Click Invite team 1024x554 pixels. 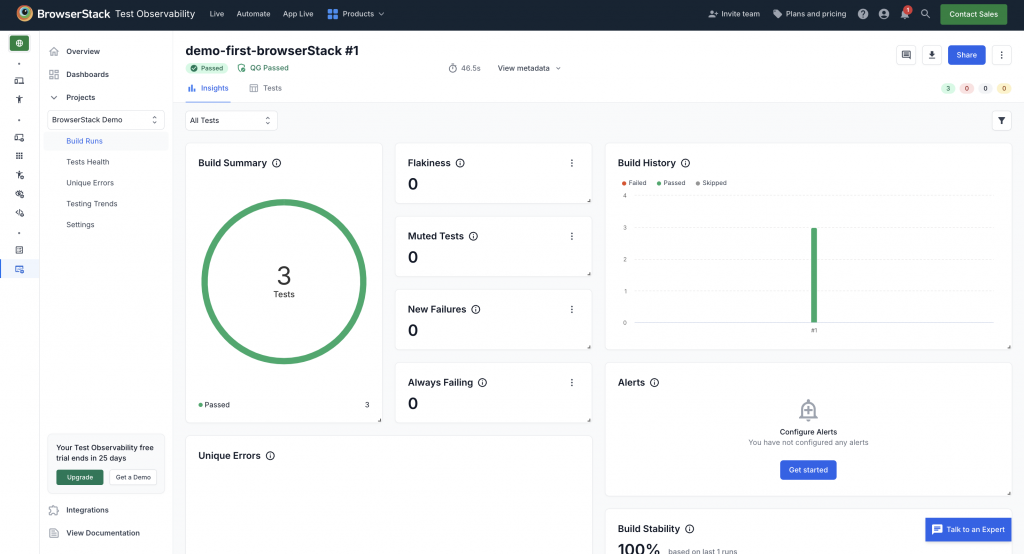[734, 14]
